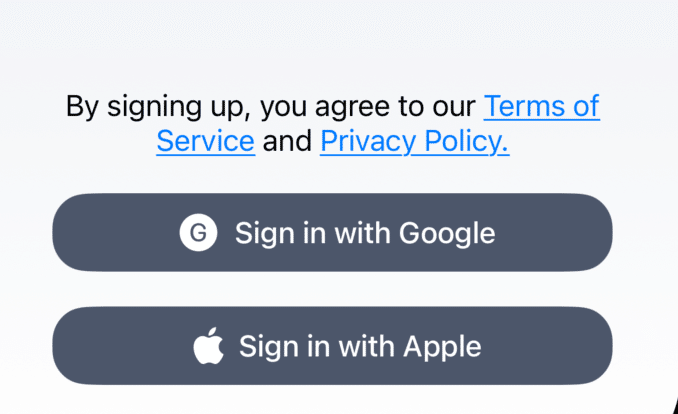Tap the Sign in with Google button

click(x=332, y=232)
